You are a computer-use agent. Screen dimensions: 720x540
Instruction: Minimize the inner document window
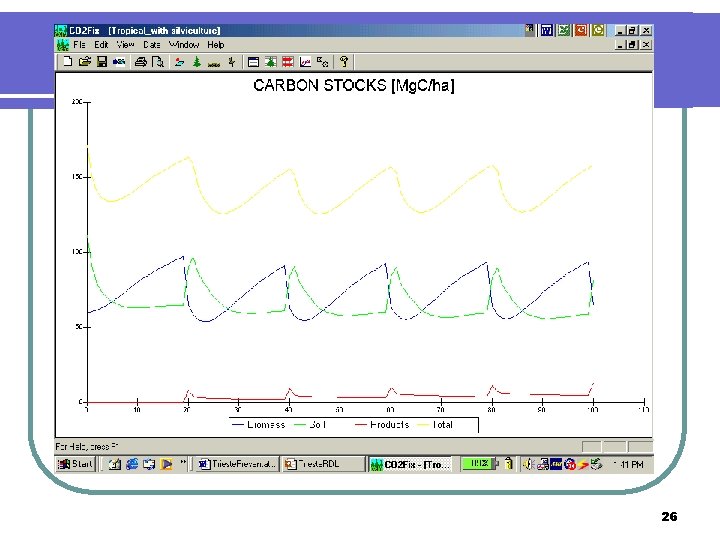(621, 45)
